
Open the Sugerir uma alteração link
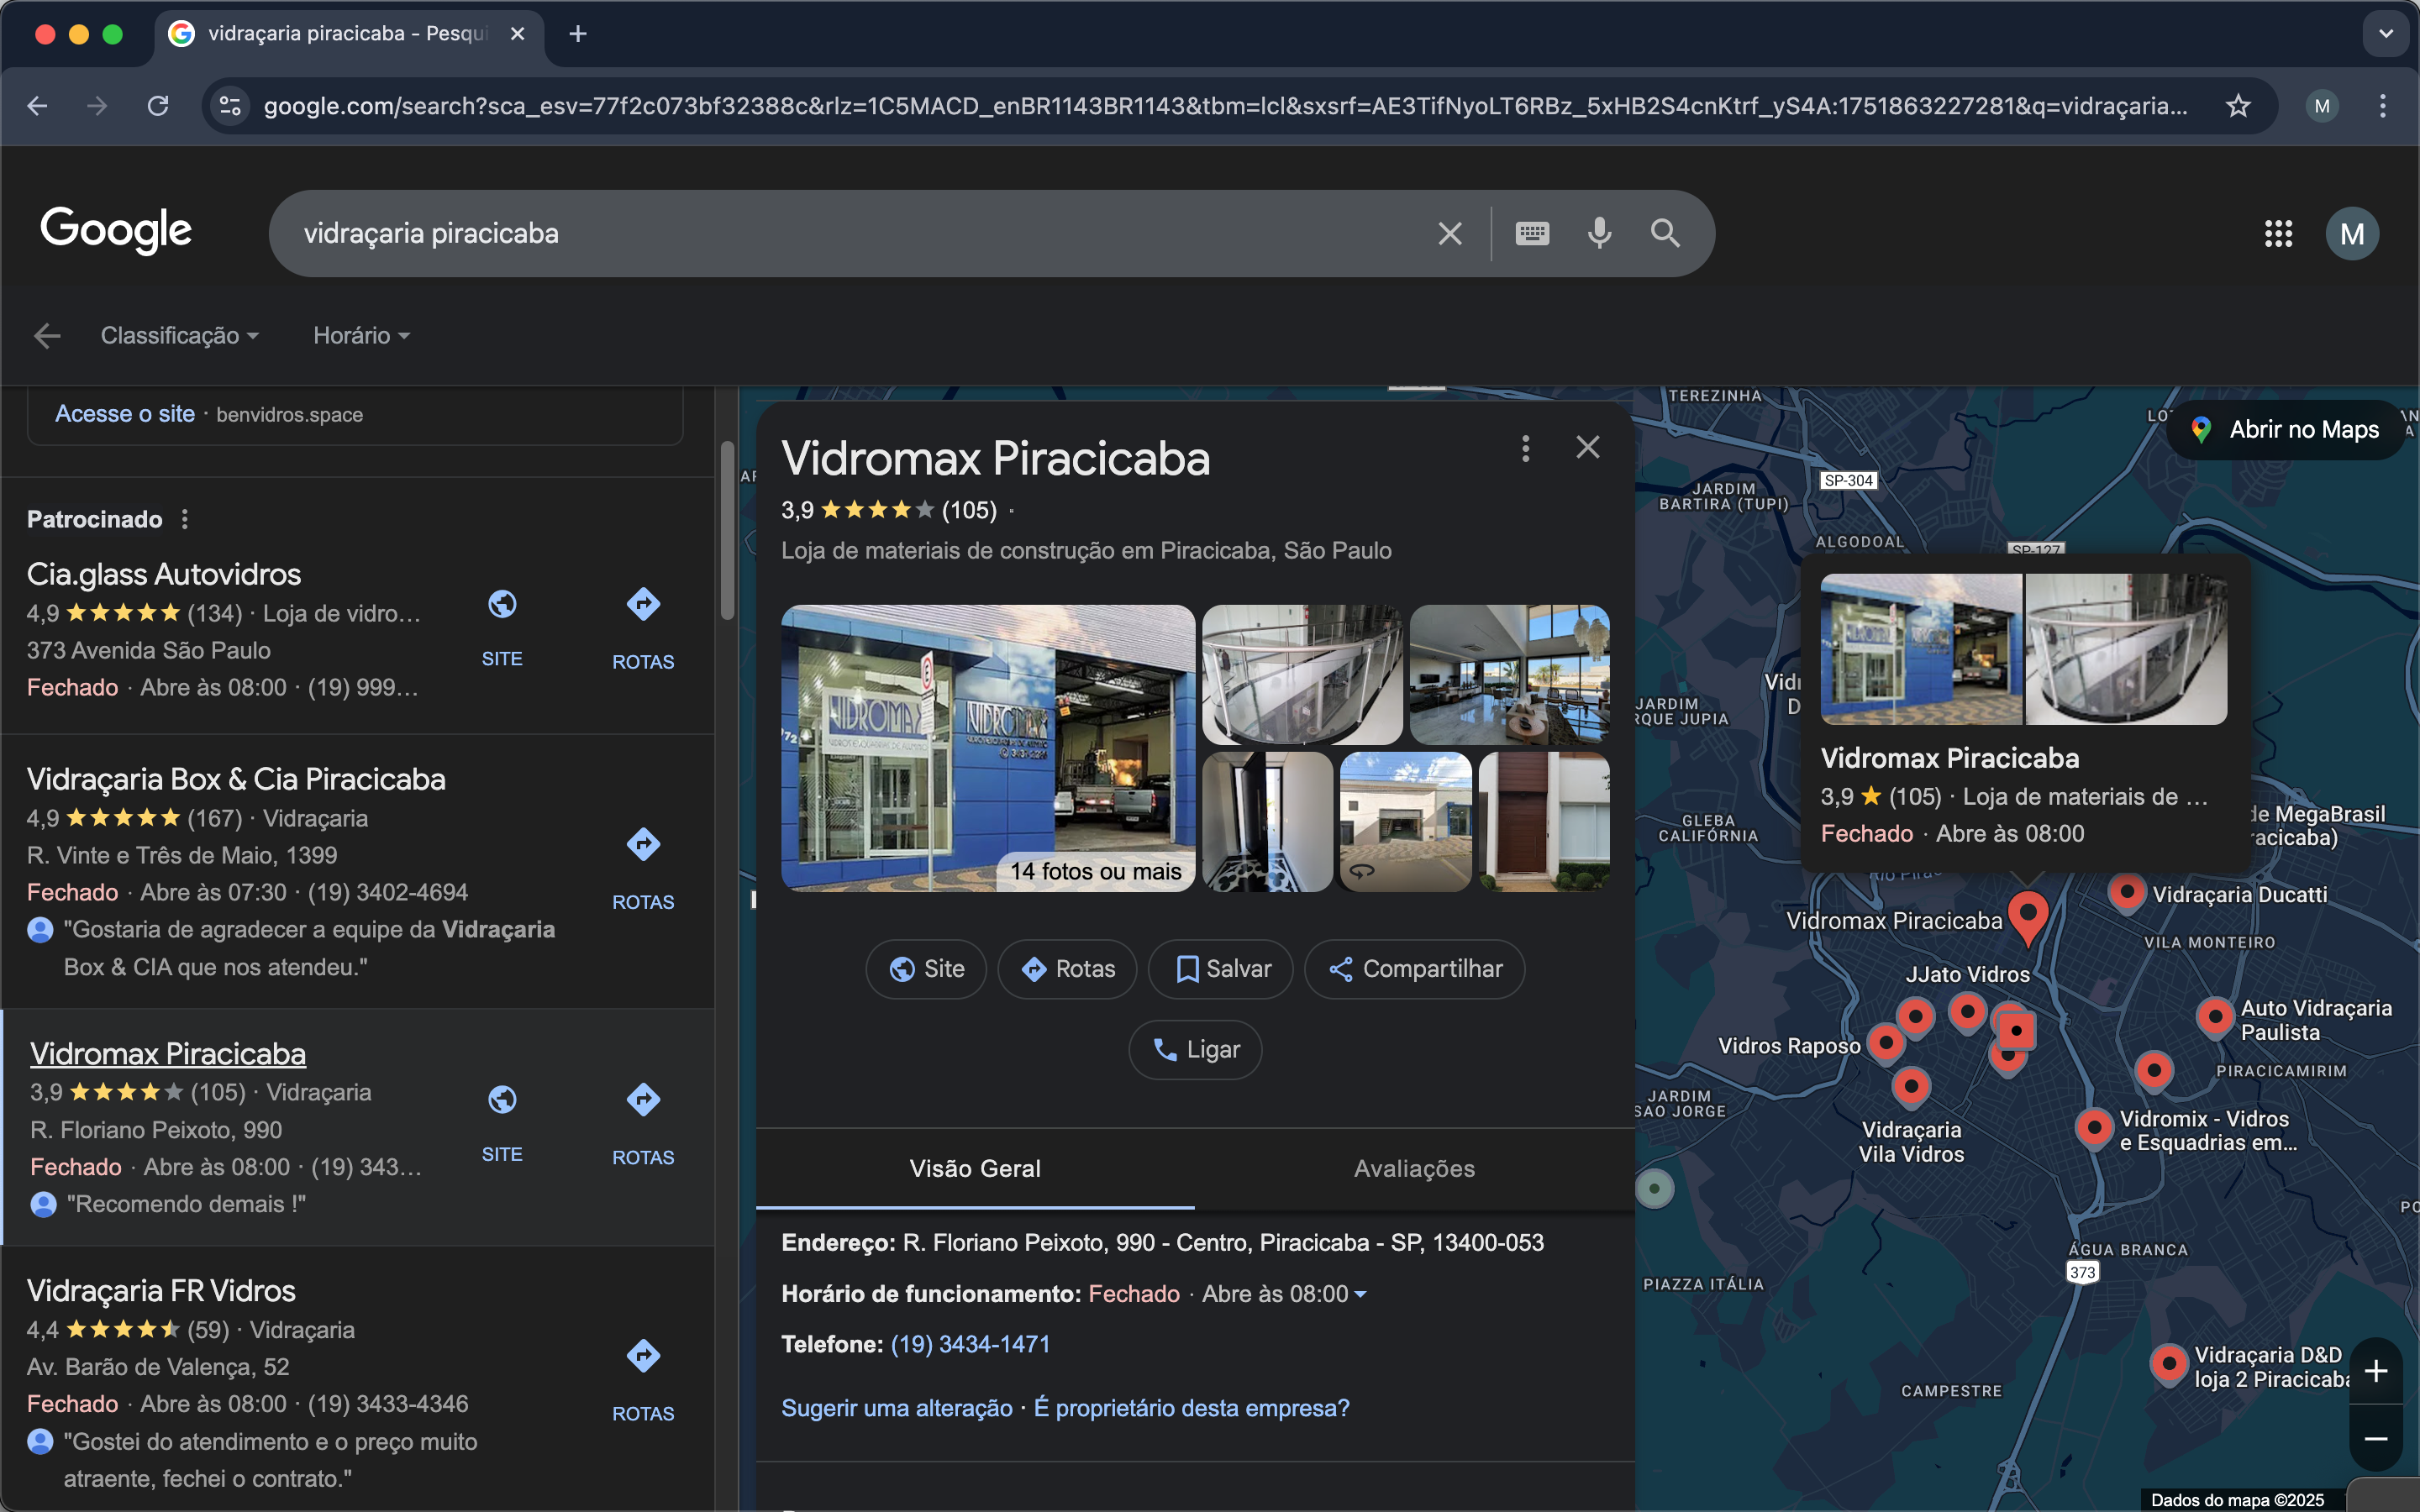click(x=896, y=1408)
